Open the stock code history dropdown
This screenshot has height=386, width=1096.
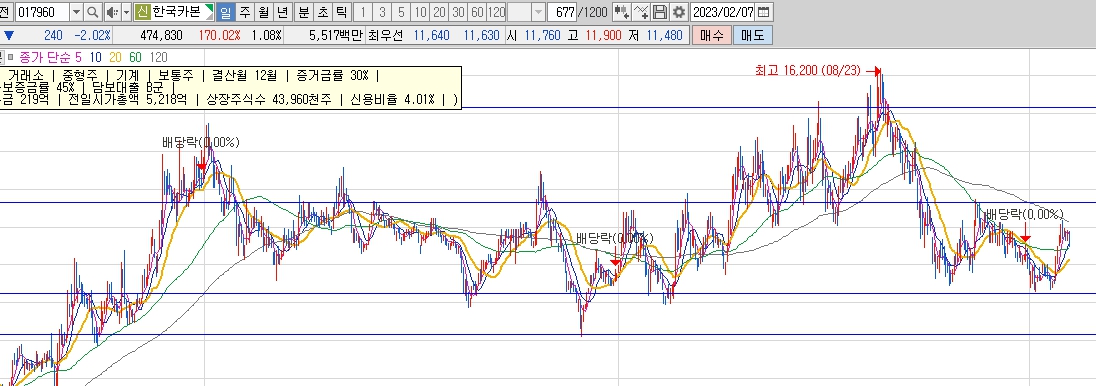coord(76,12)
